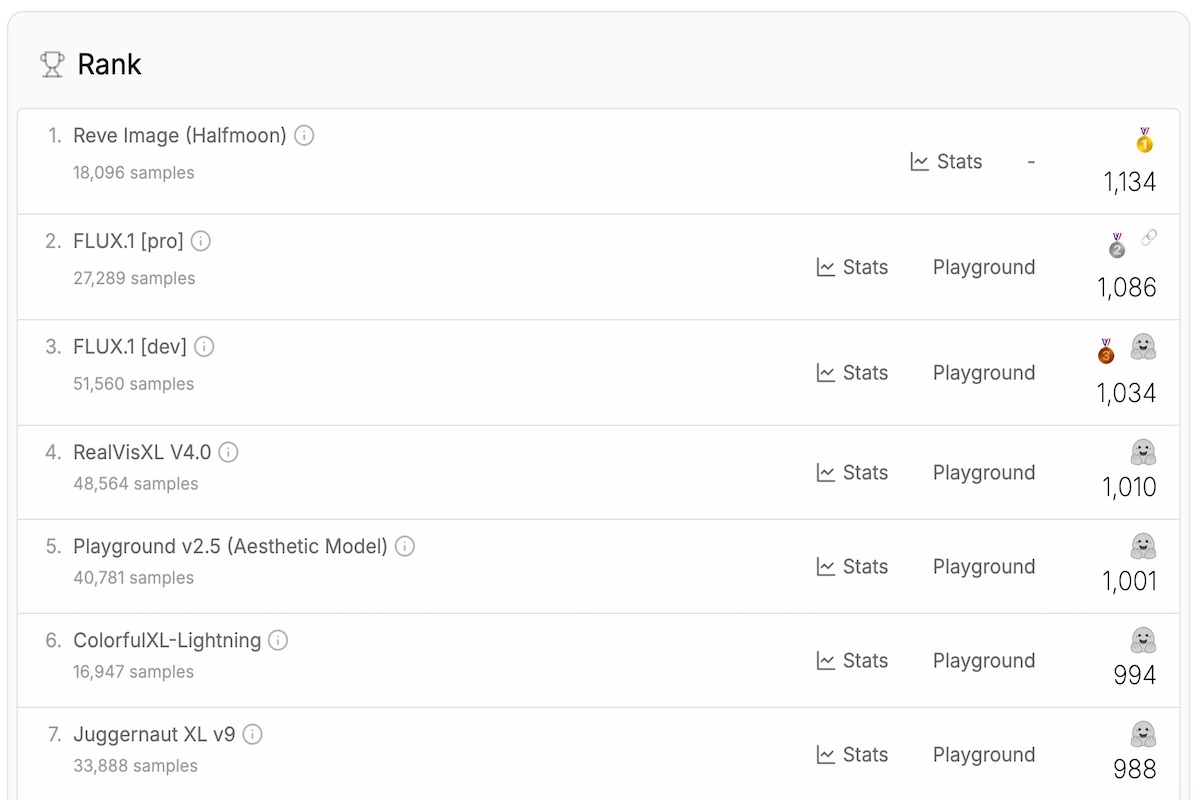The image size is (1200, 800).
Task: Click Hugging Face icon in RealVisXL V4.0 row
Action: [x=1143, y=452]
